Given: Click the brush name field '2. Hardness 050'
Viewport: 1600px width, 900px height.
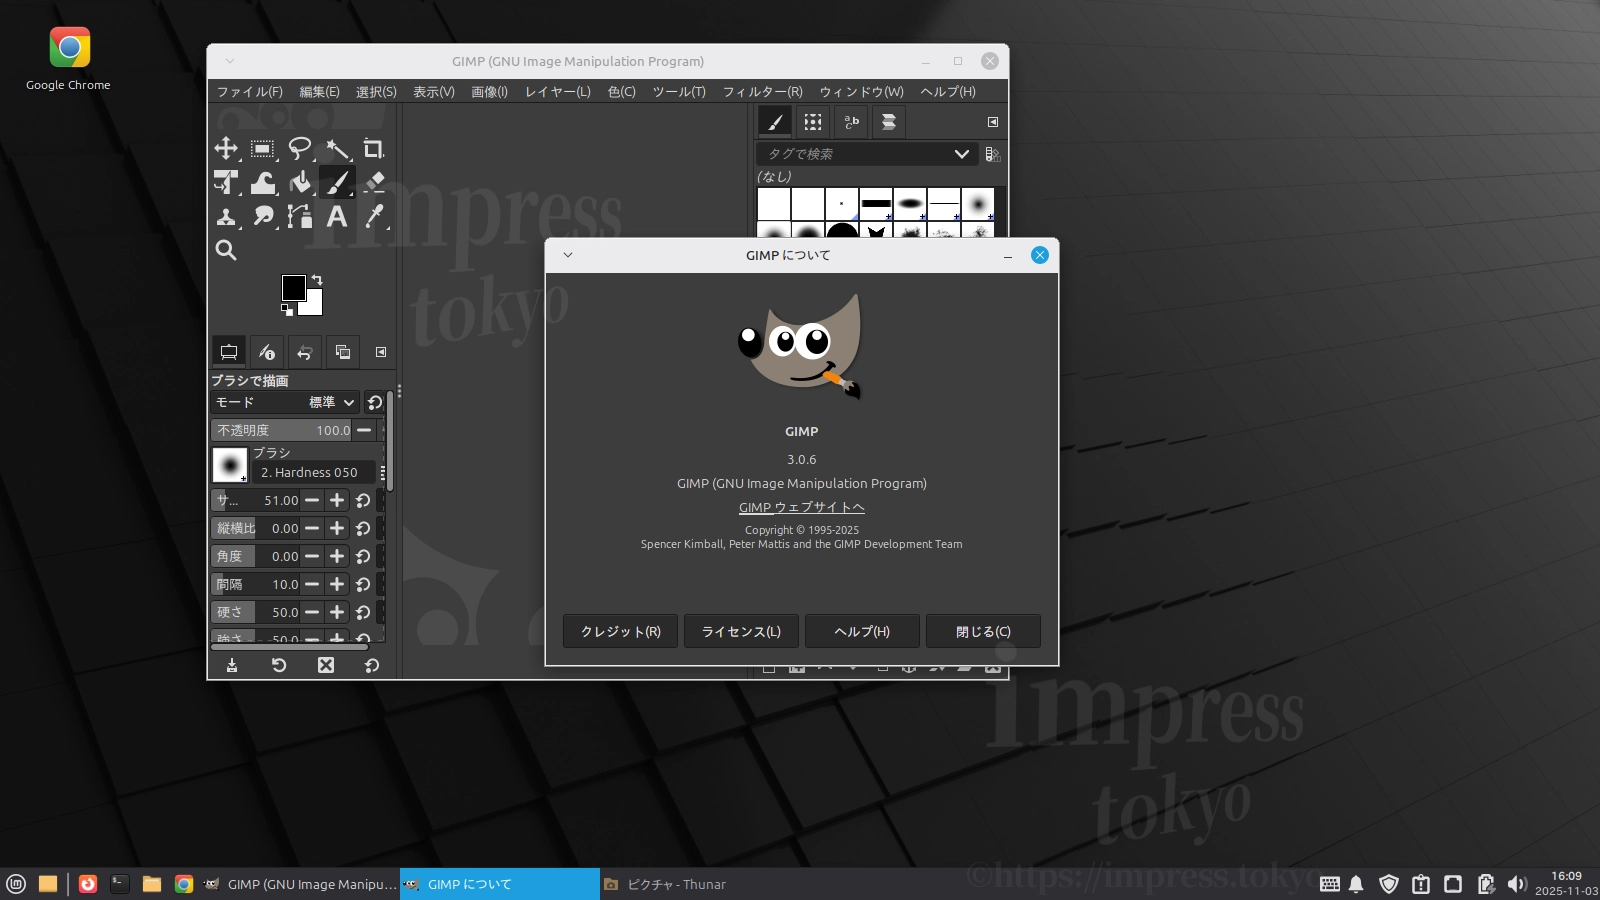Looking at the screenshot, I should [316, 472].
